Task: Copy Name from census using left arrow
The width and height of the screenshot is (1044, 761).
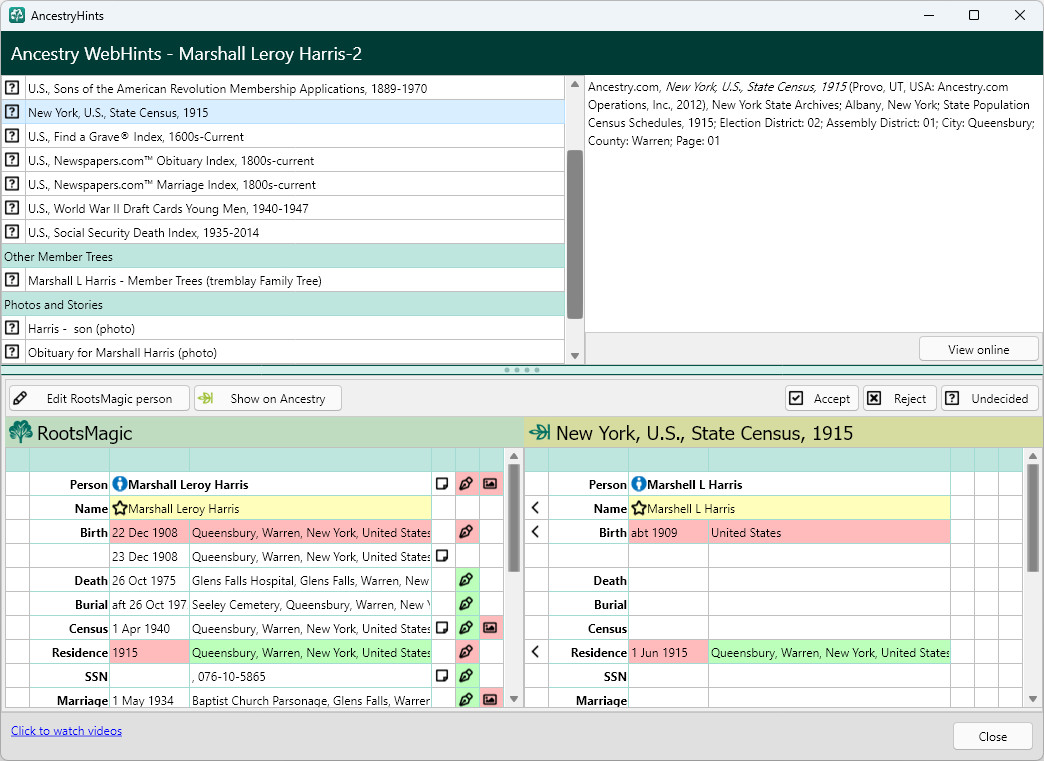Action: click(536, 508)
